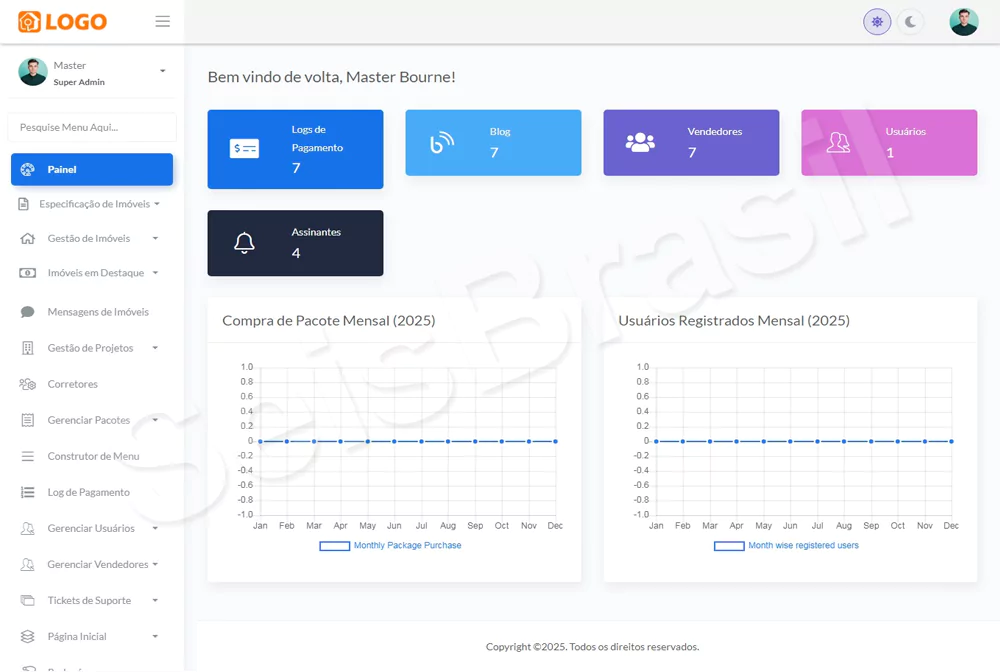The image size is (1000, 672).
Task: Toggle Month wise registered users legend swatch
Action: tap(729, 546)
